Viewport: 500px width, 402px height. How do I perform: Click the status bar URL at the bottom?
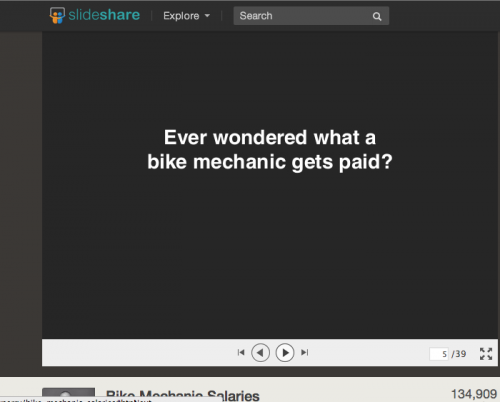pyautogui.click(x=77, y=400)
